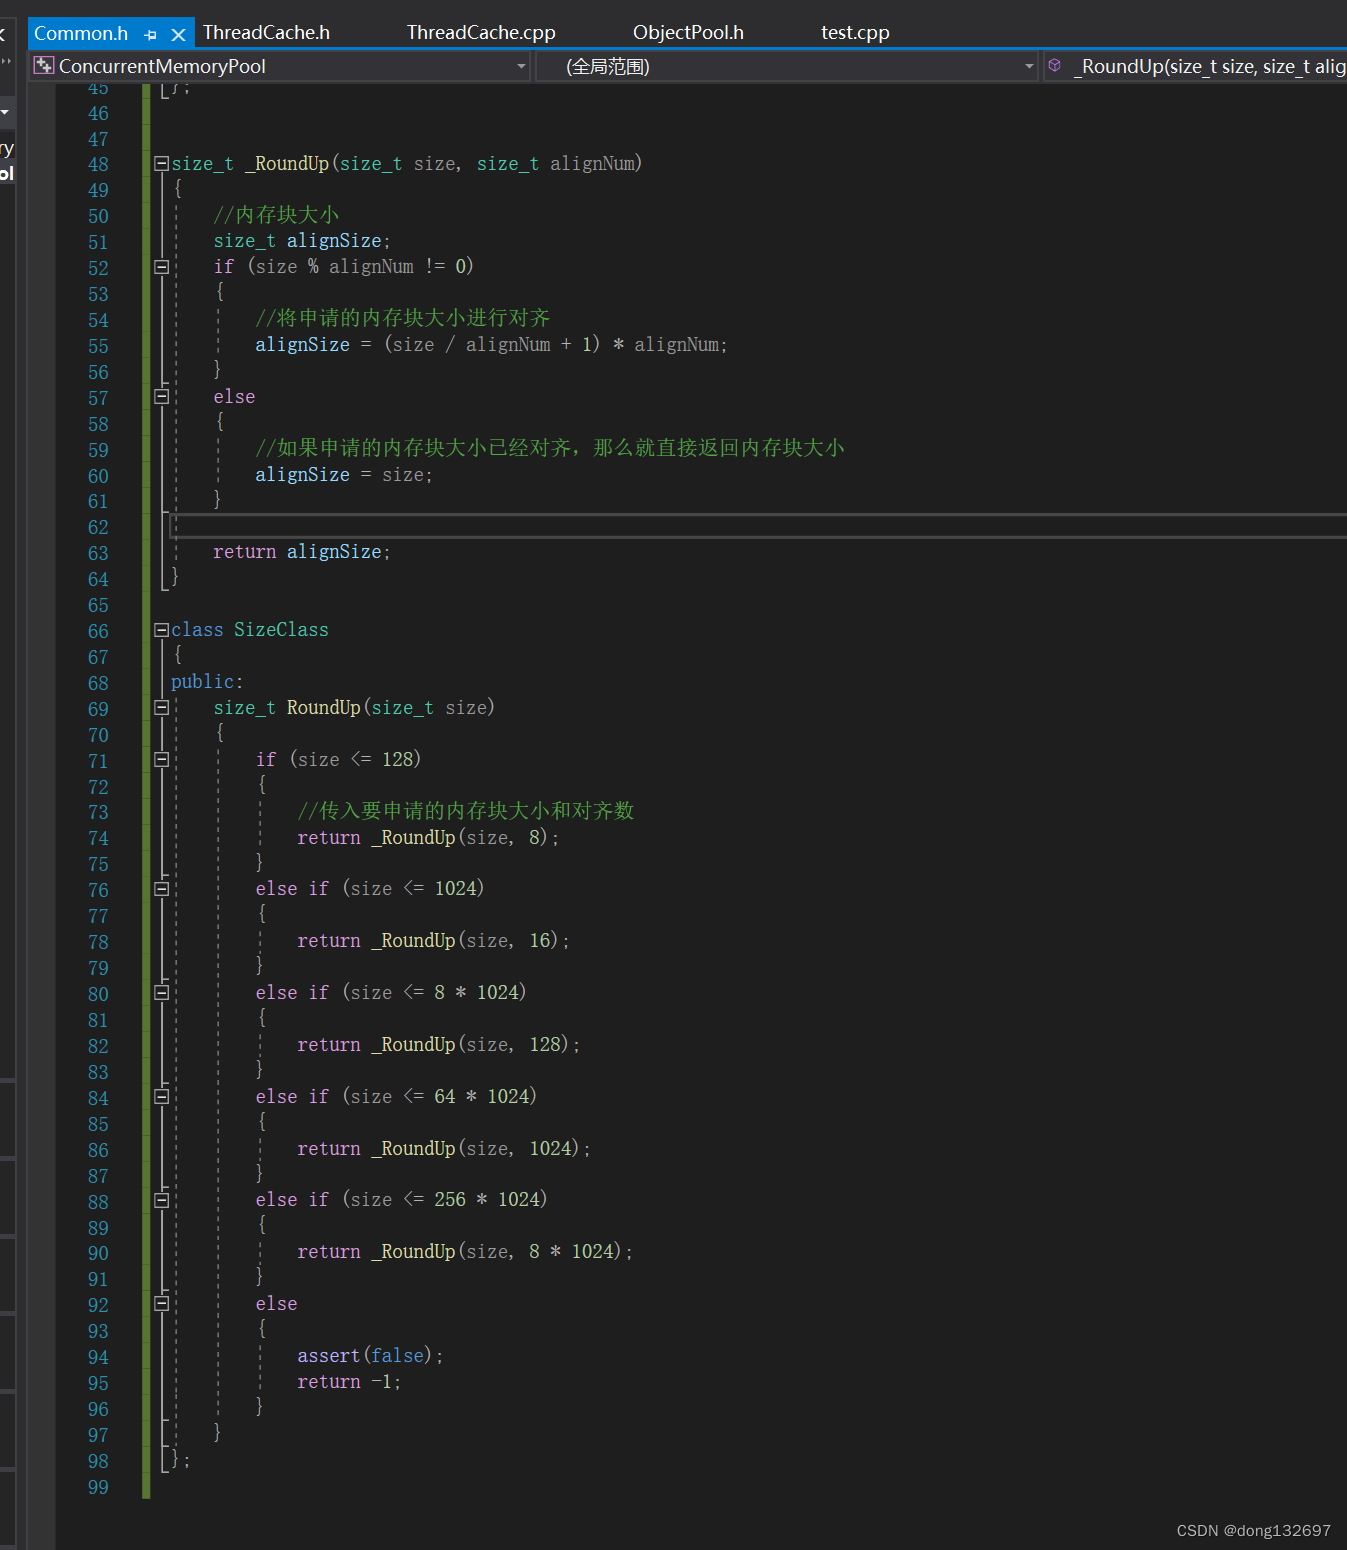The width and height of the screenshot is (1347, 1550).
Task: Click the alignSize computation on line 55
Action: pos(491,345)
